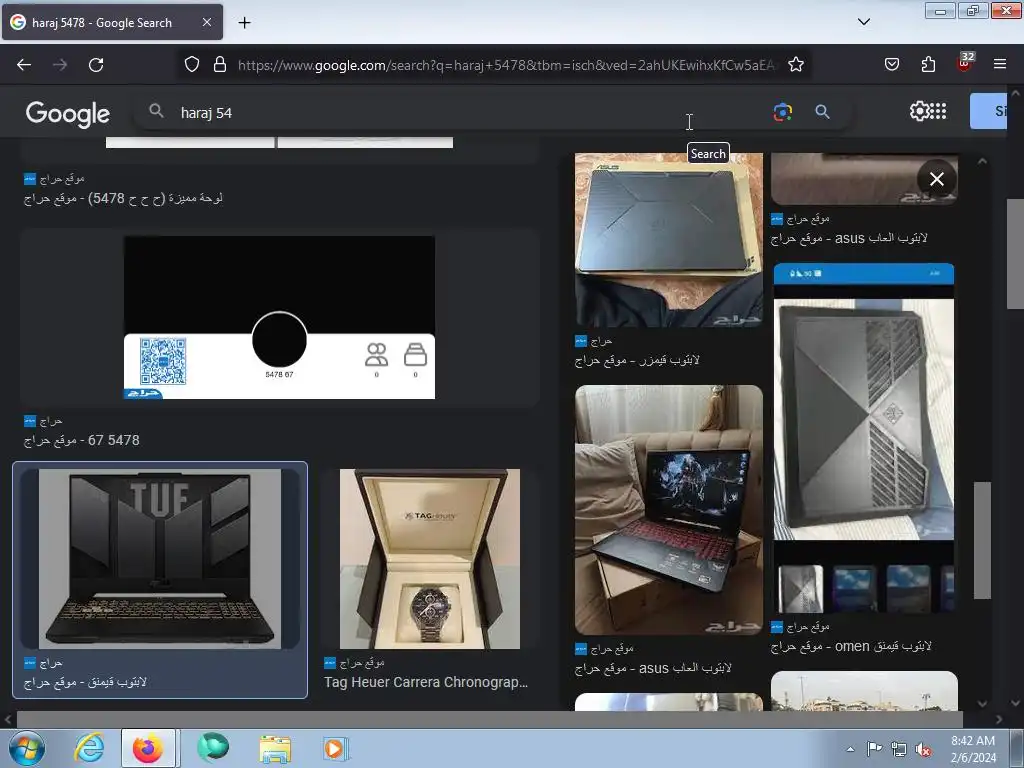Bookmark this page with the star
Viewport: 1024px width, 768px height.
(795, 65)
